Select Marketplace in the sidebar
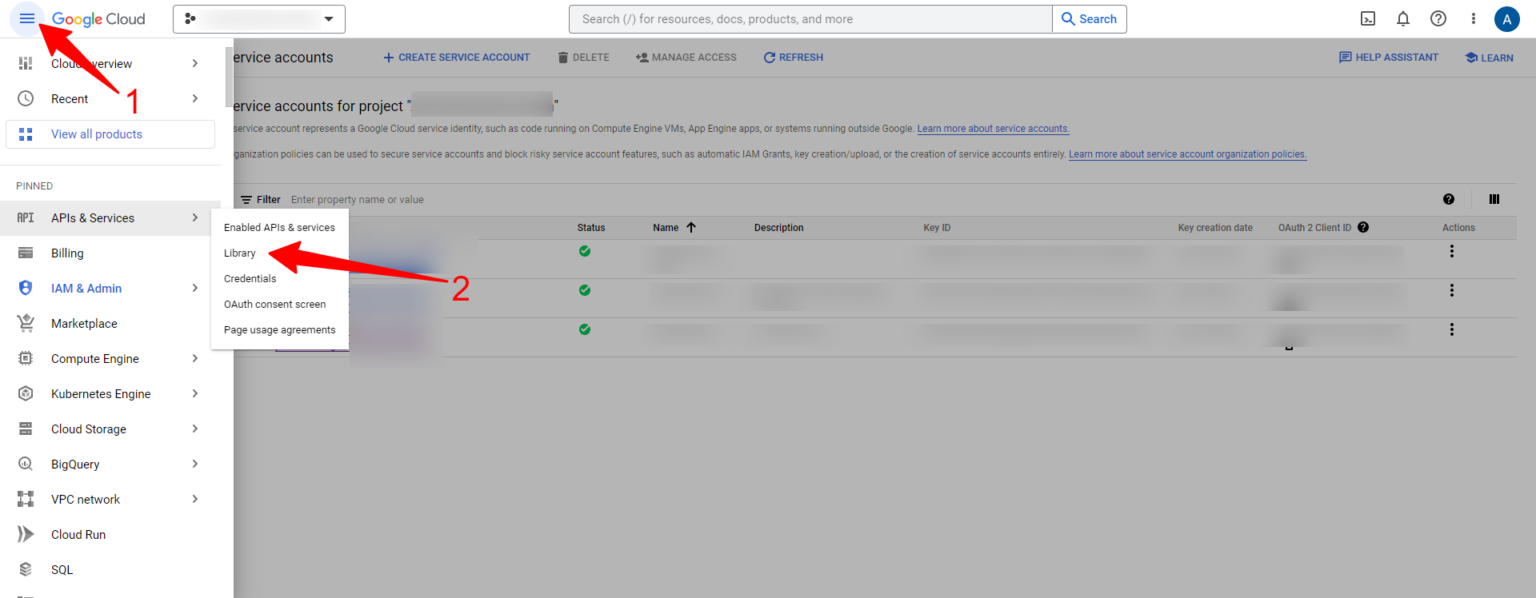The image size is (1536, 598). pyautogui.click(x=85, y=323)
